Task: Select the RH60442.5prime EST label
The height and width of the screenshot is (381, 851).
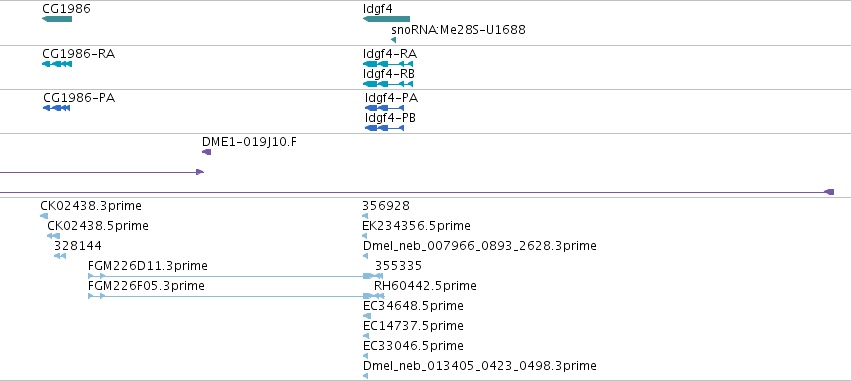Action: point(426,285)
